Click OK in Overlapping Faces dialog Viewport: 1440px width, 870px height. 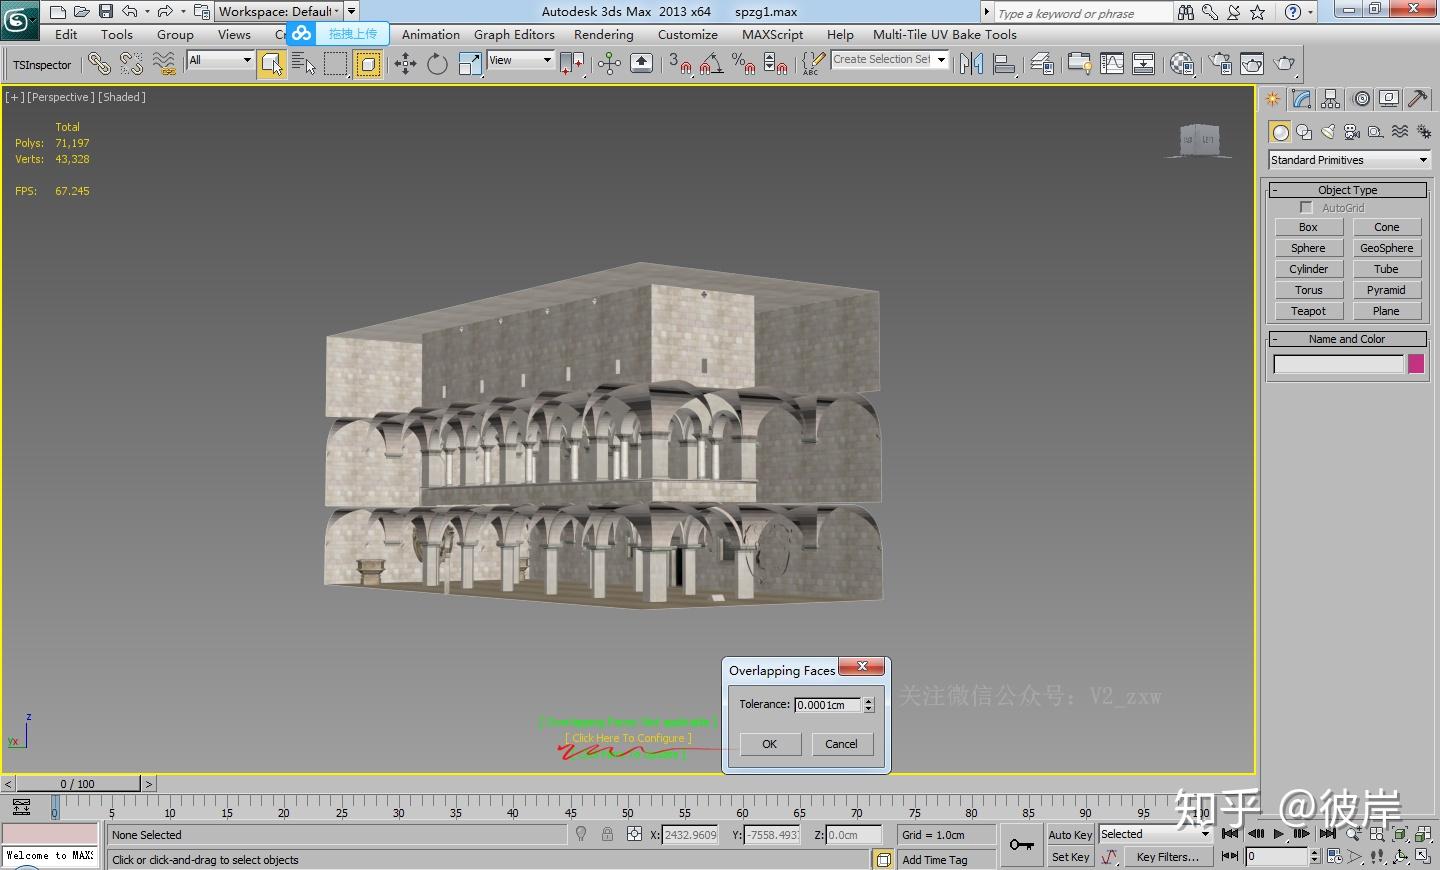click(769, 744)
